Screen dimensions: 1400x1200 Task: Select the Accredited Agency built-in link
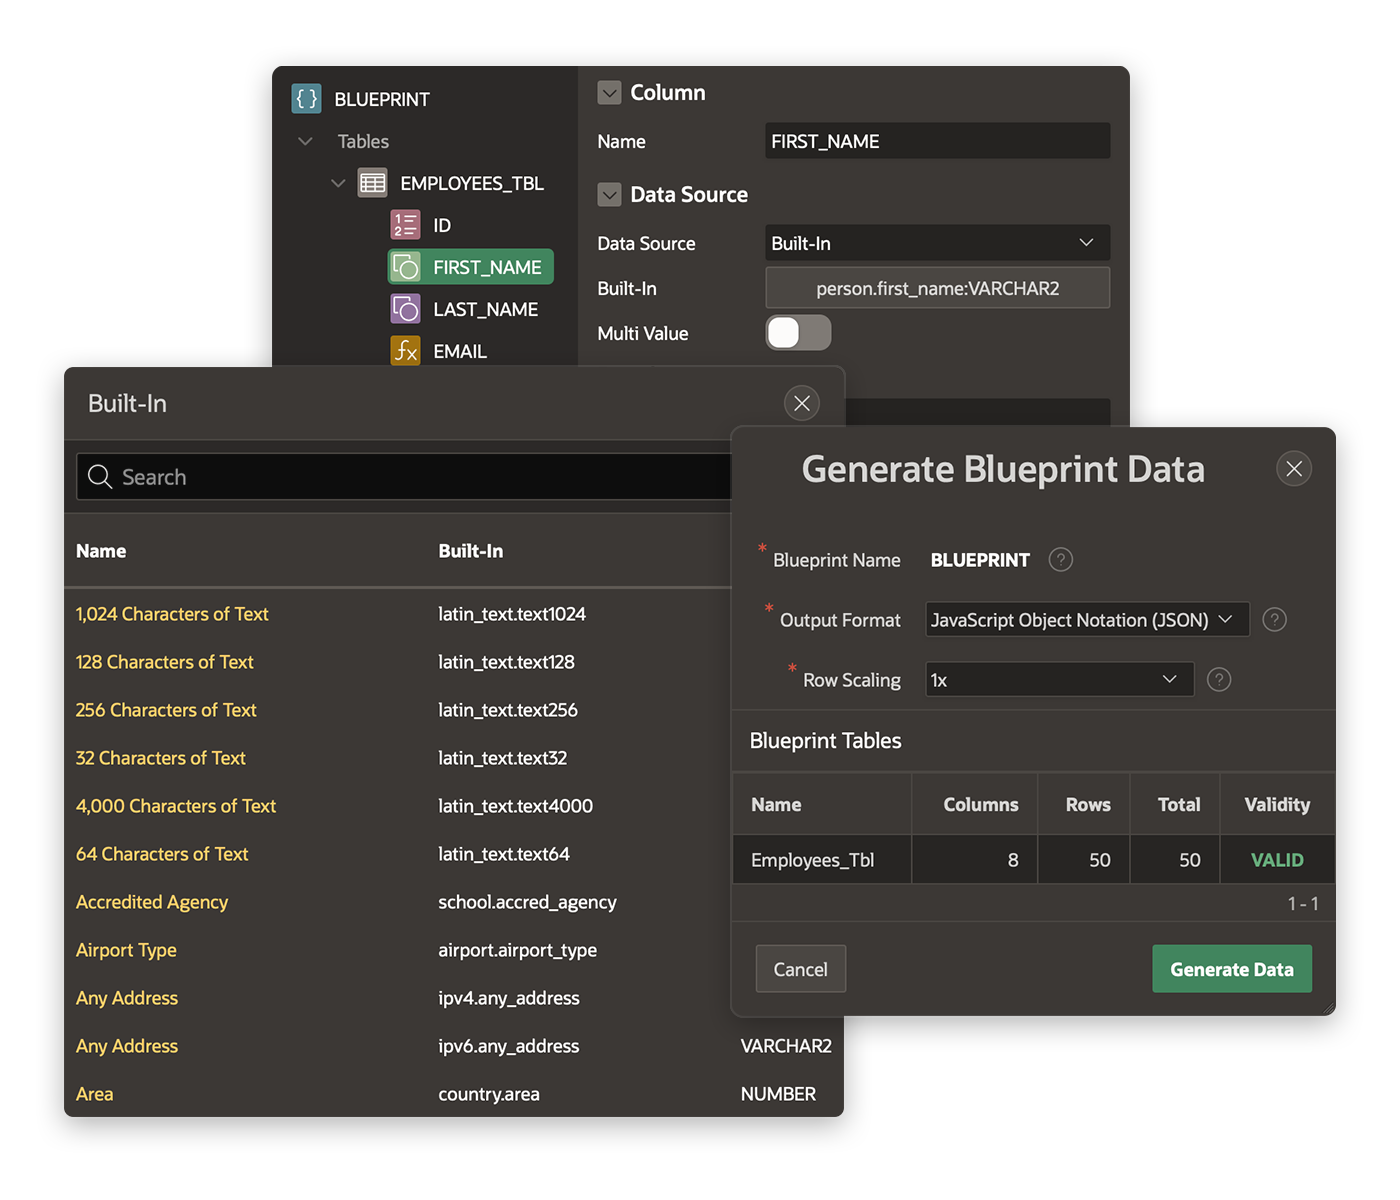(x=151, y=902)
